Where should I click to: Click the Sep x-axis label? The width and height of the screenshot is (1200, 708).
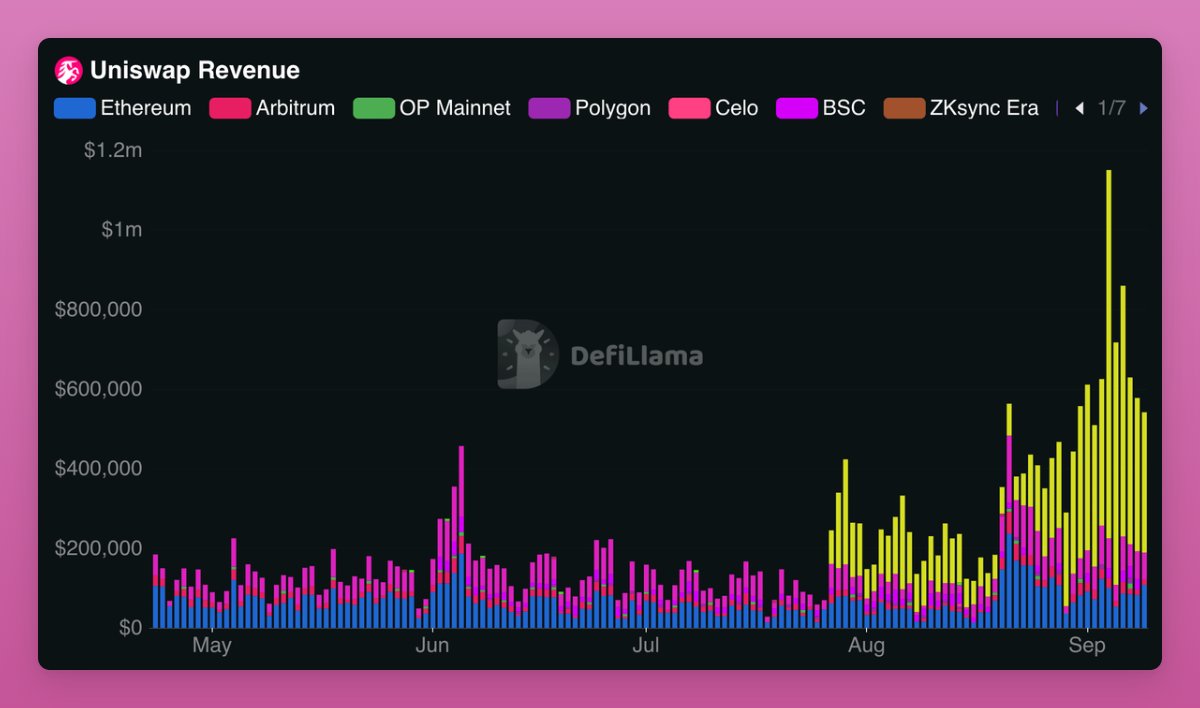pyautogui.click(x=1087, y=646)
